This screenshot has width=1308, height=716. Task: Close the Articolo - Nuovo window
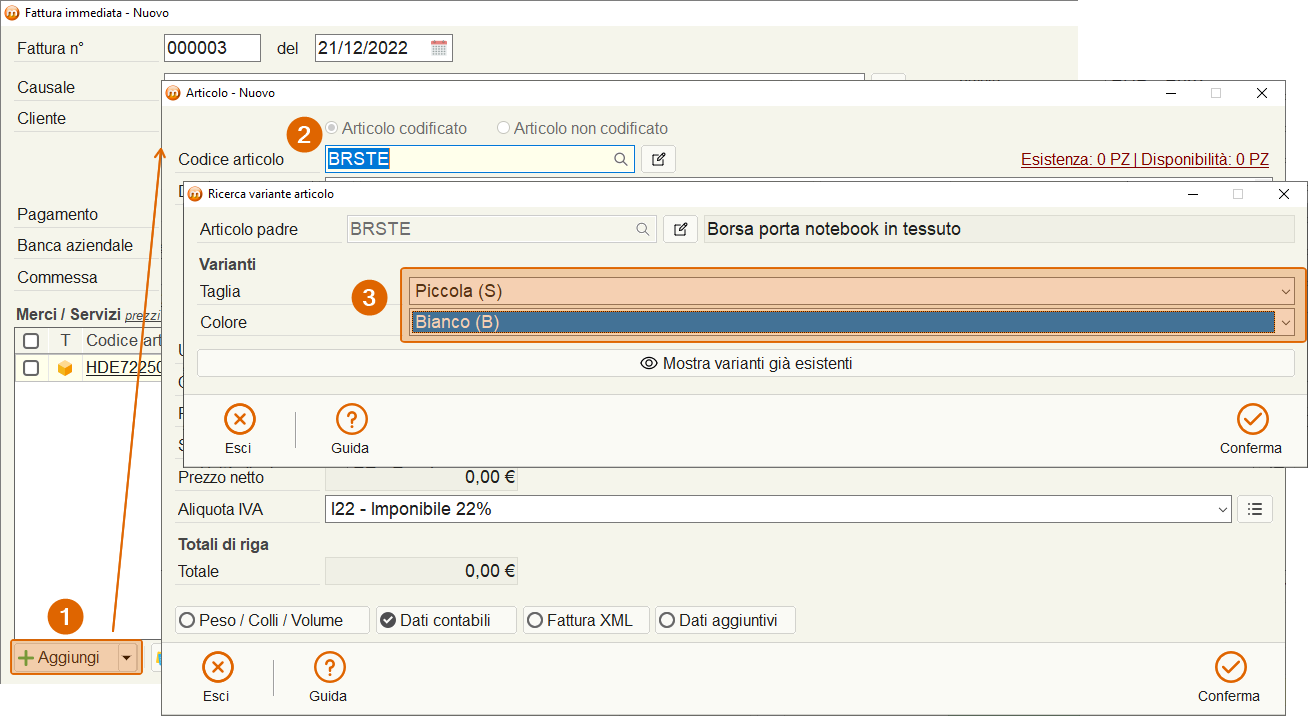1262,93
